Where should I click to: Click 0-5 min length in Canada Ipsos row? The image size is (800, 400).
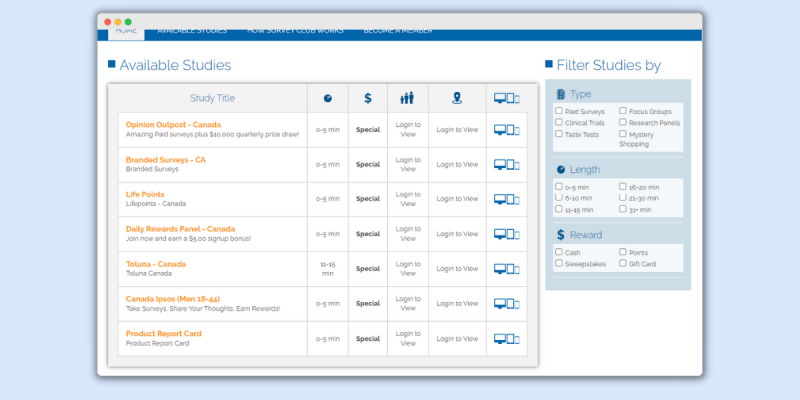[x=328, y=304]
